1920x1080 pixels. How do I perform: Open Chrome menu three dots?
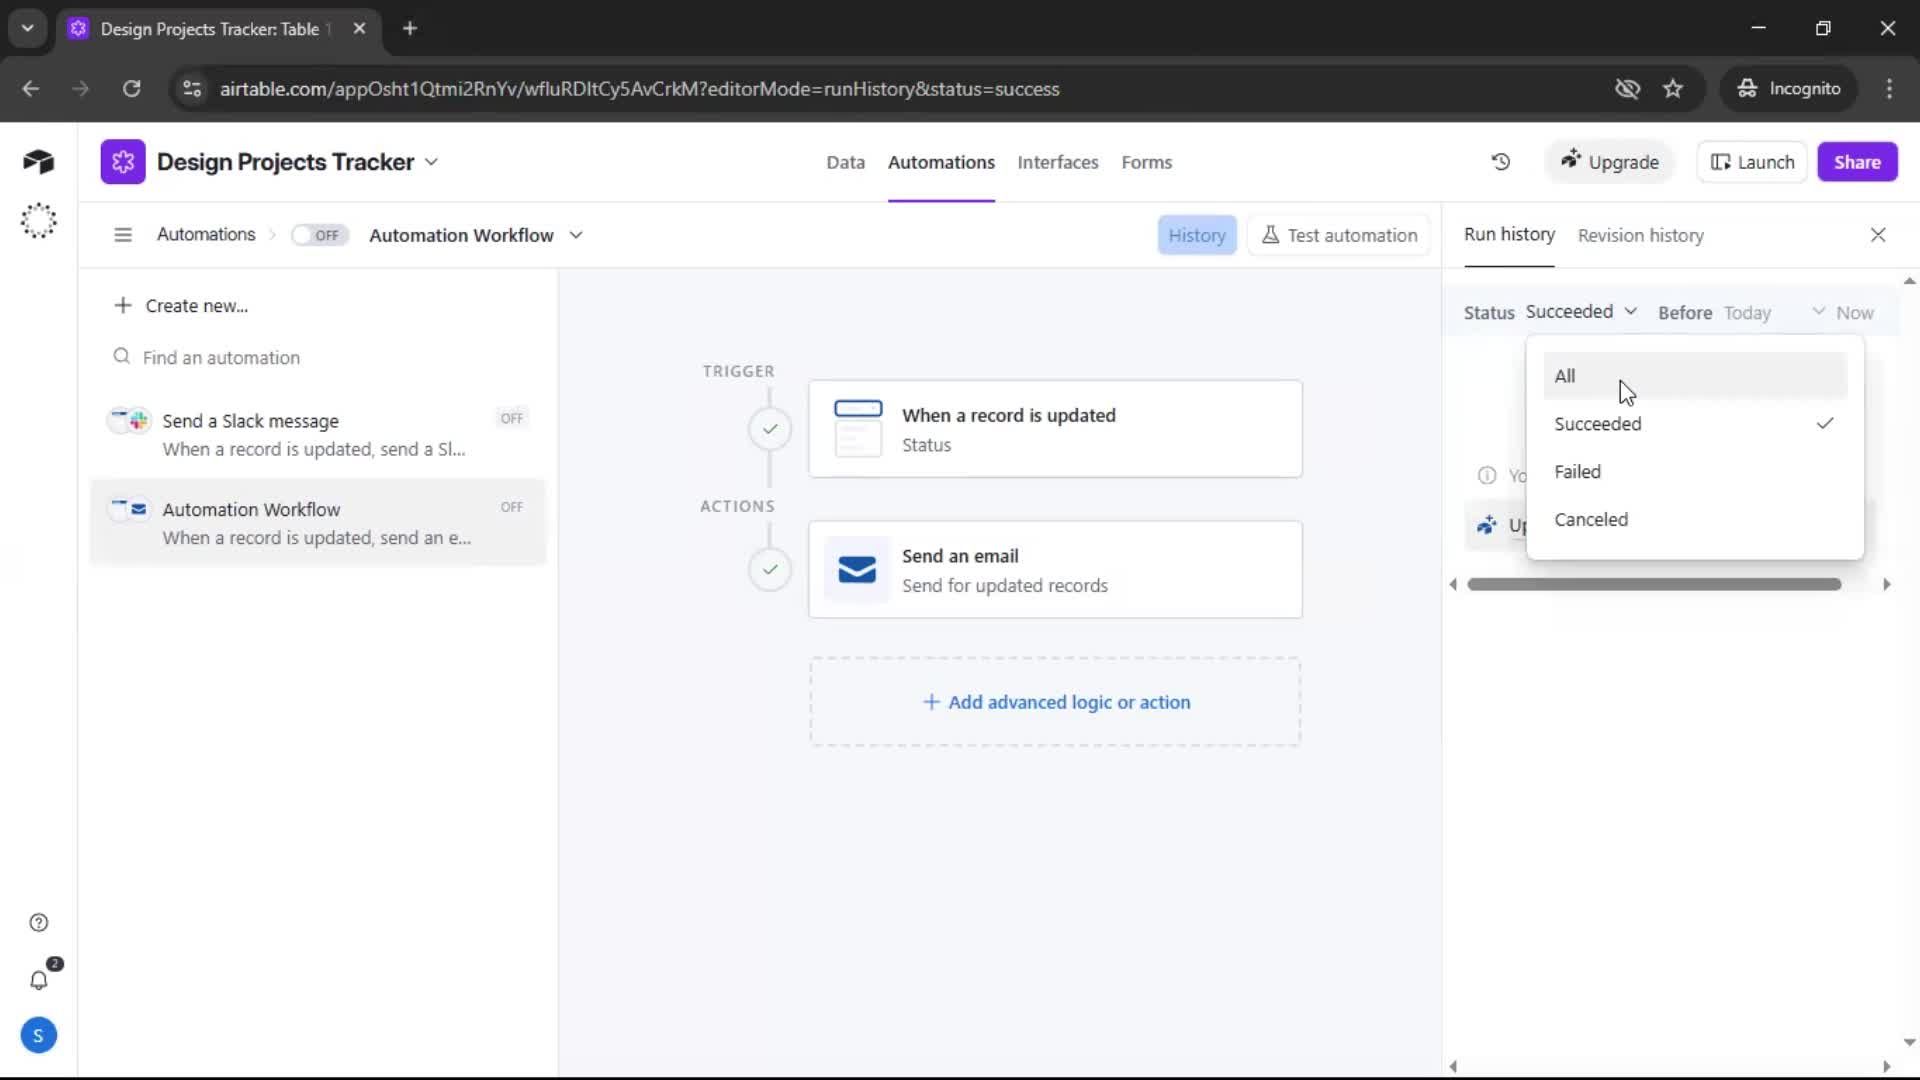pos(1889,89)
